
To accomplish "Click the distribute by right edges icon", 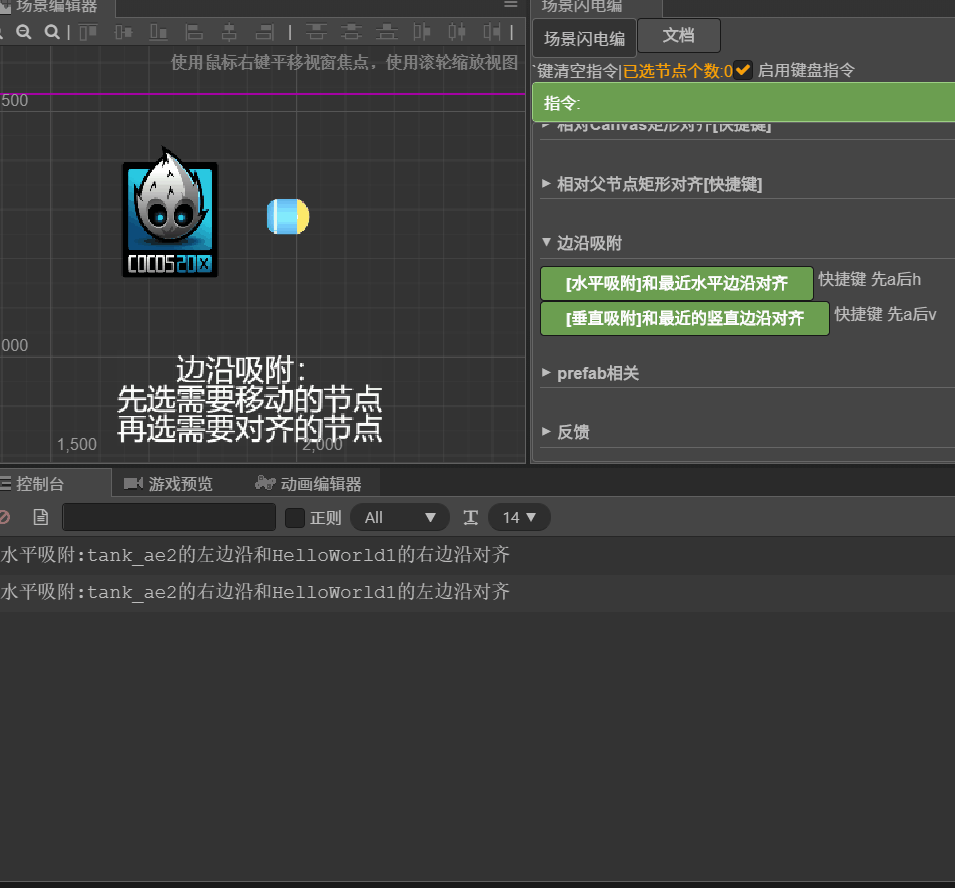I will click(492, 32).
